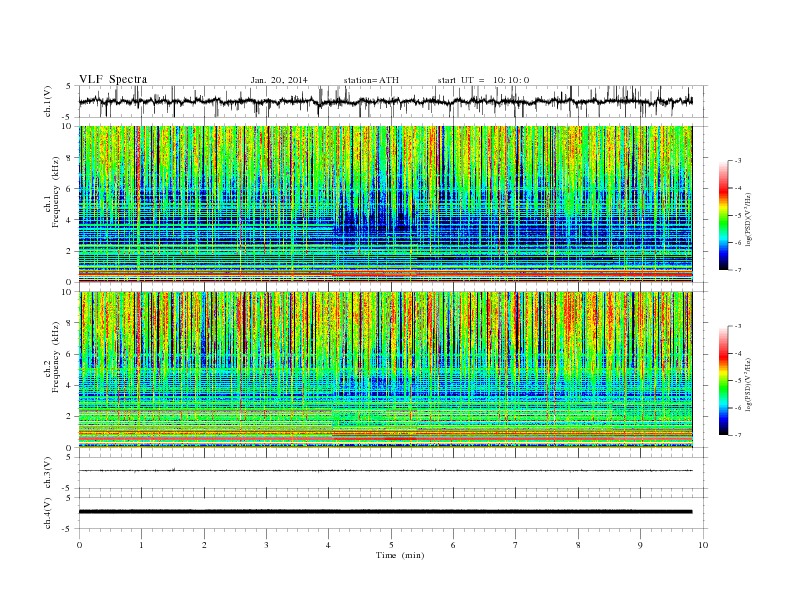
Task: Click the "2" kHz tick on ch.1 axis
Action: 70,251
